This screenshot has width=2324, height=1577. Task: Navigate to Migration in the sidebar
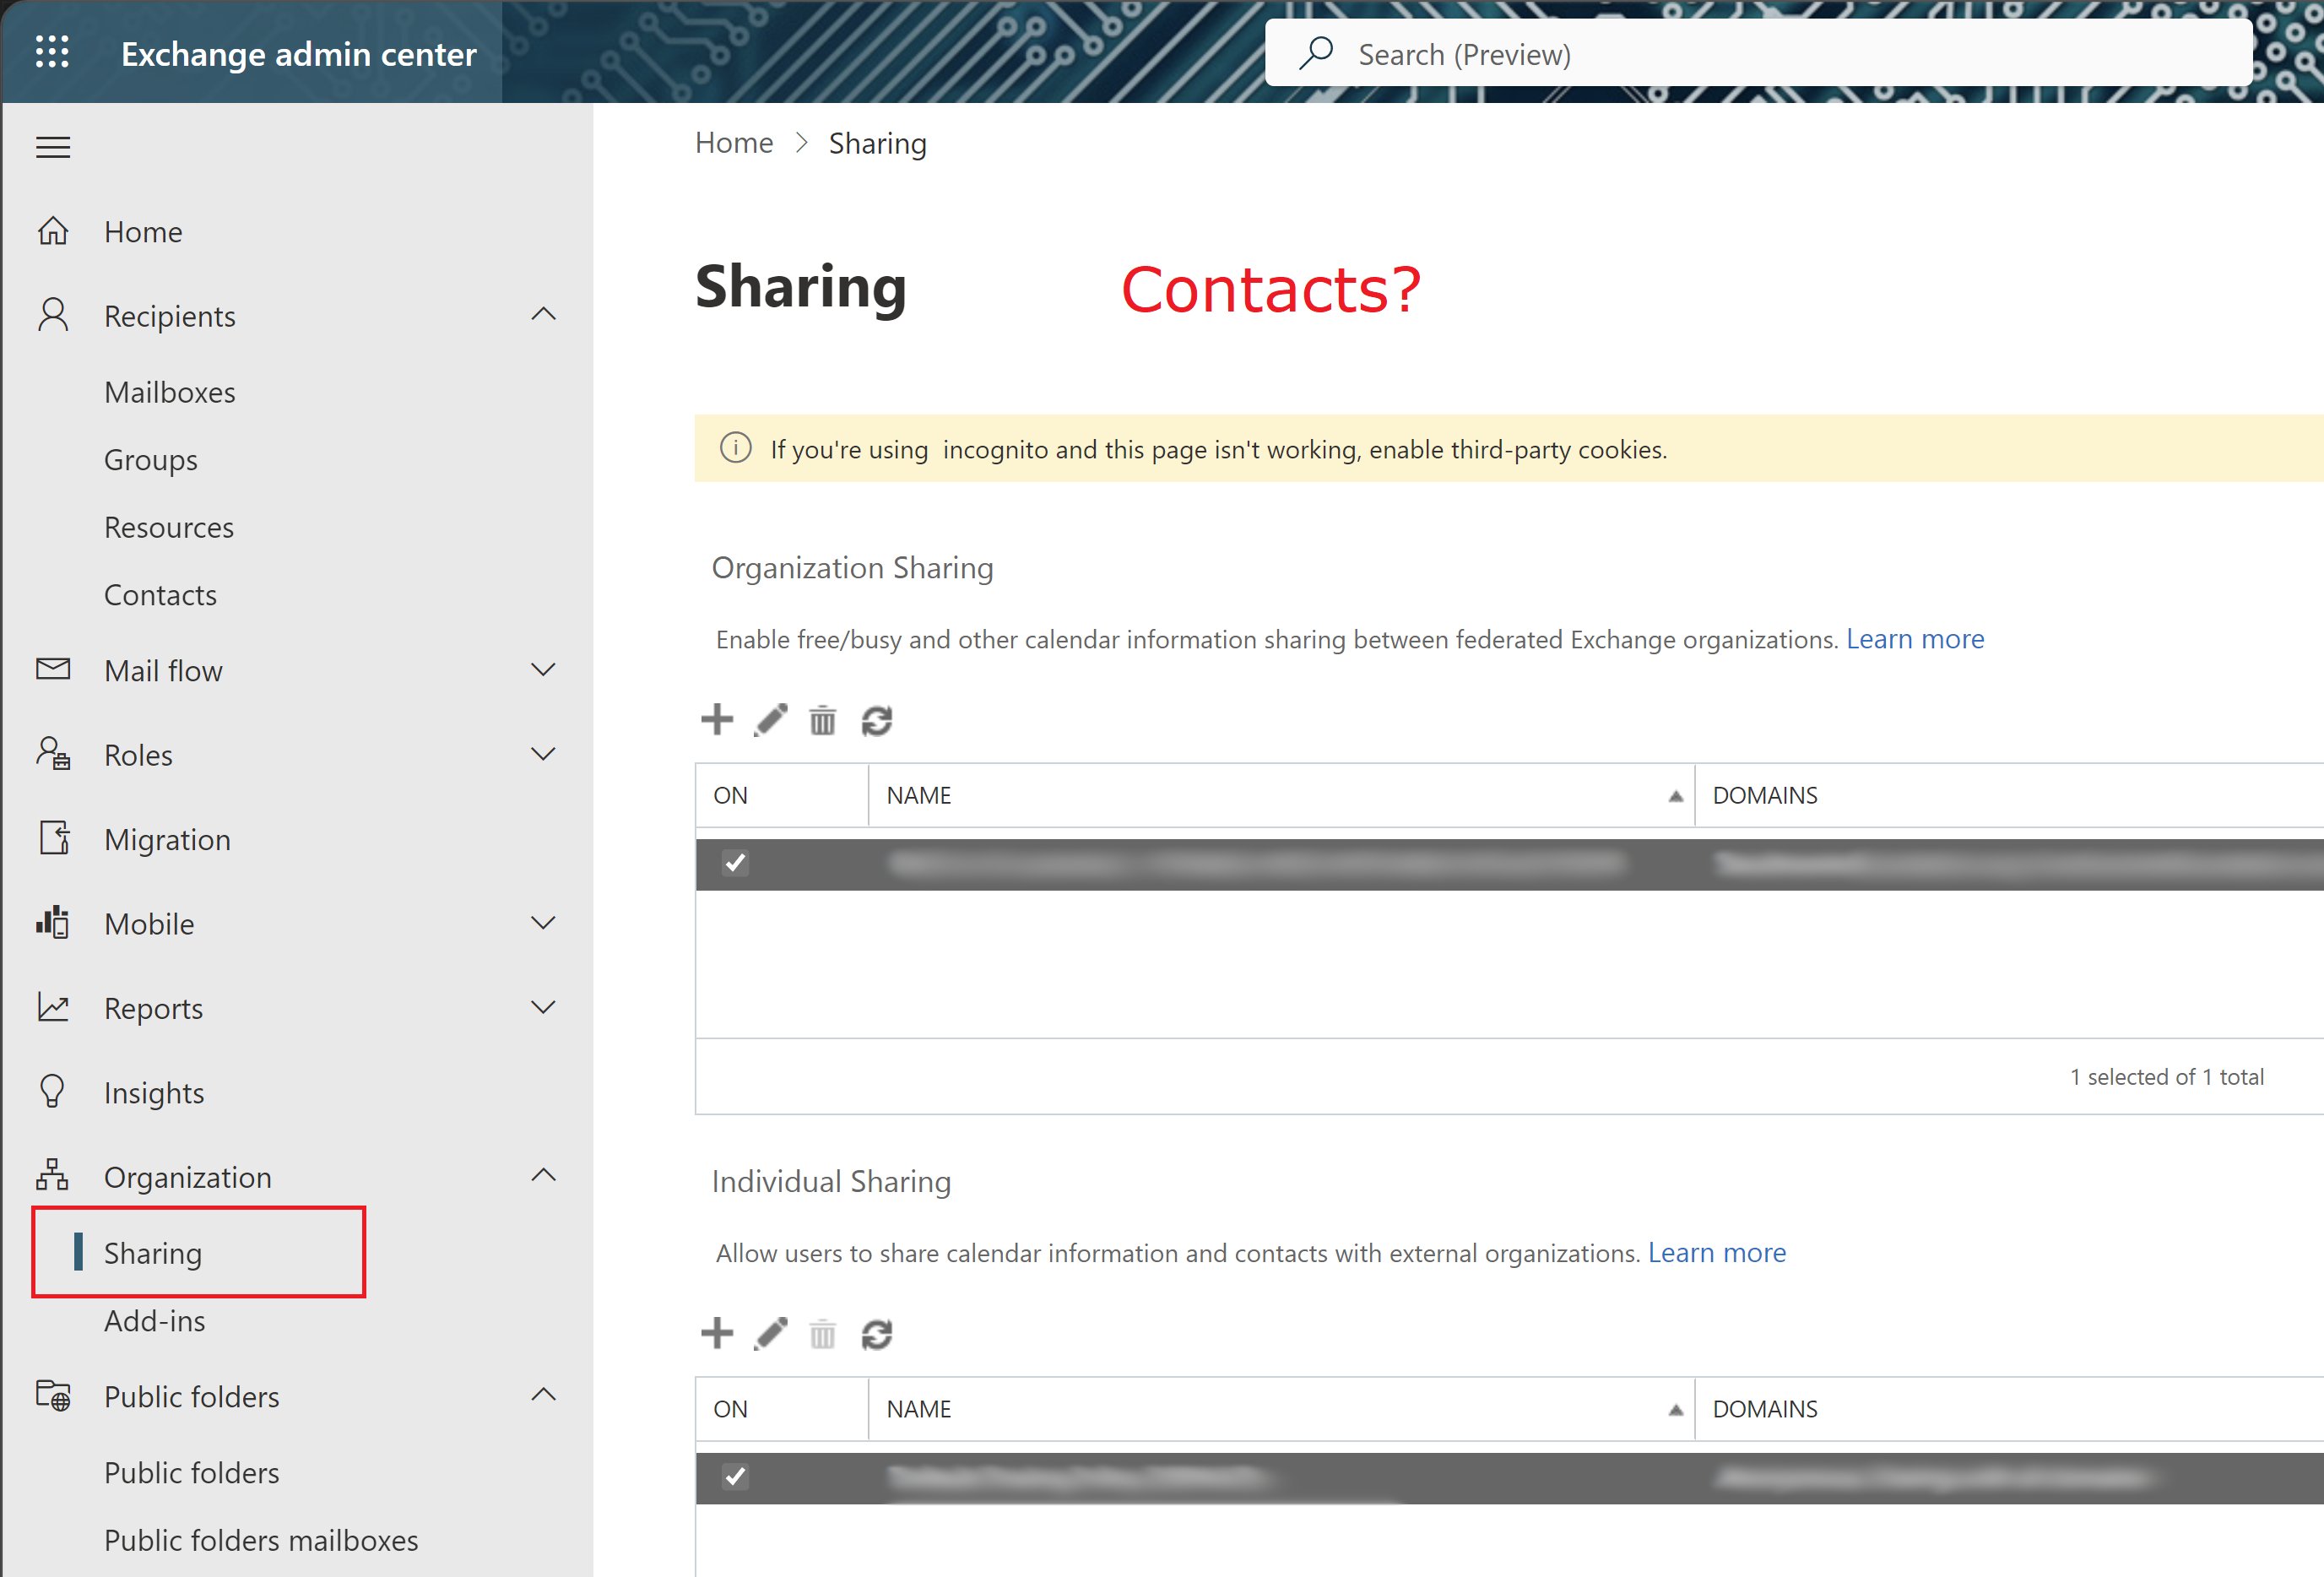[x=167, y=839]
